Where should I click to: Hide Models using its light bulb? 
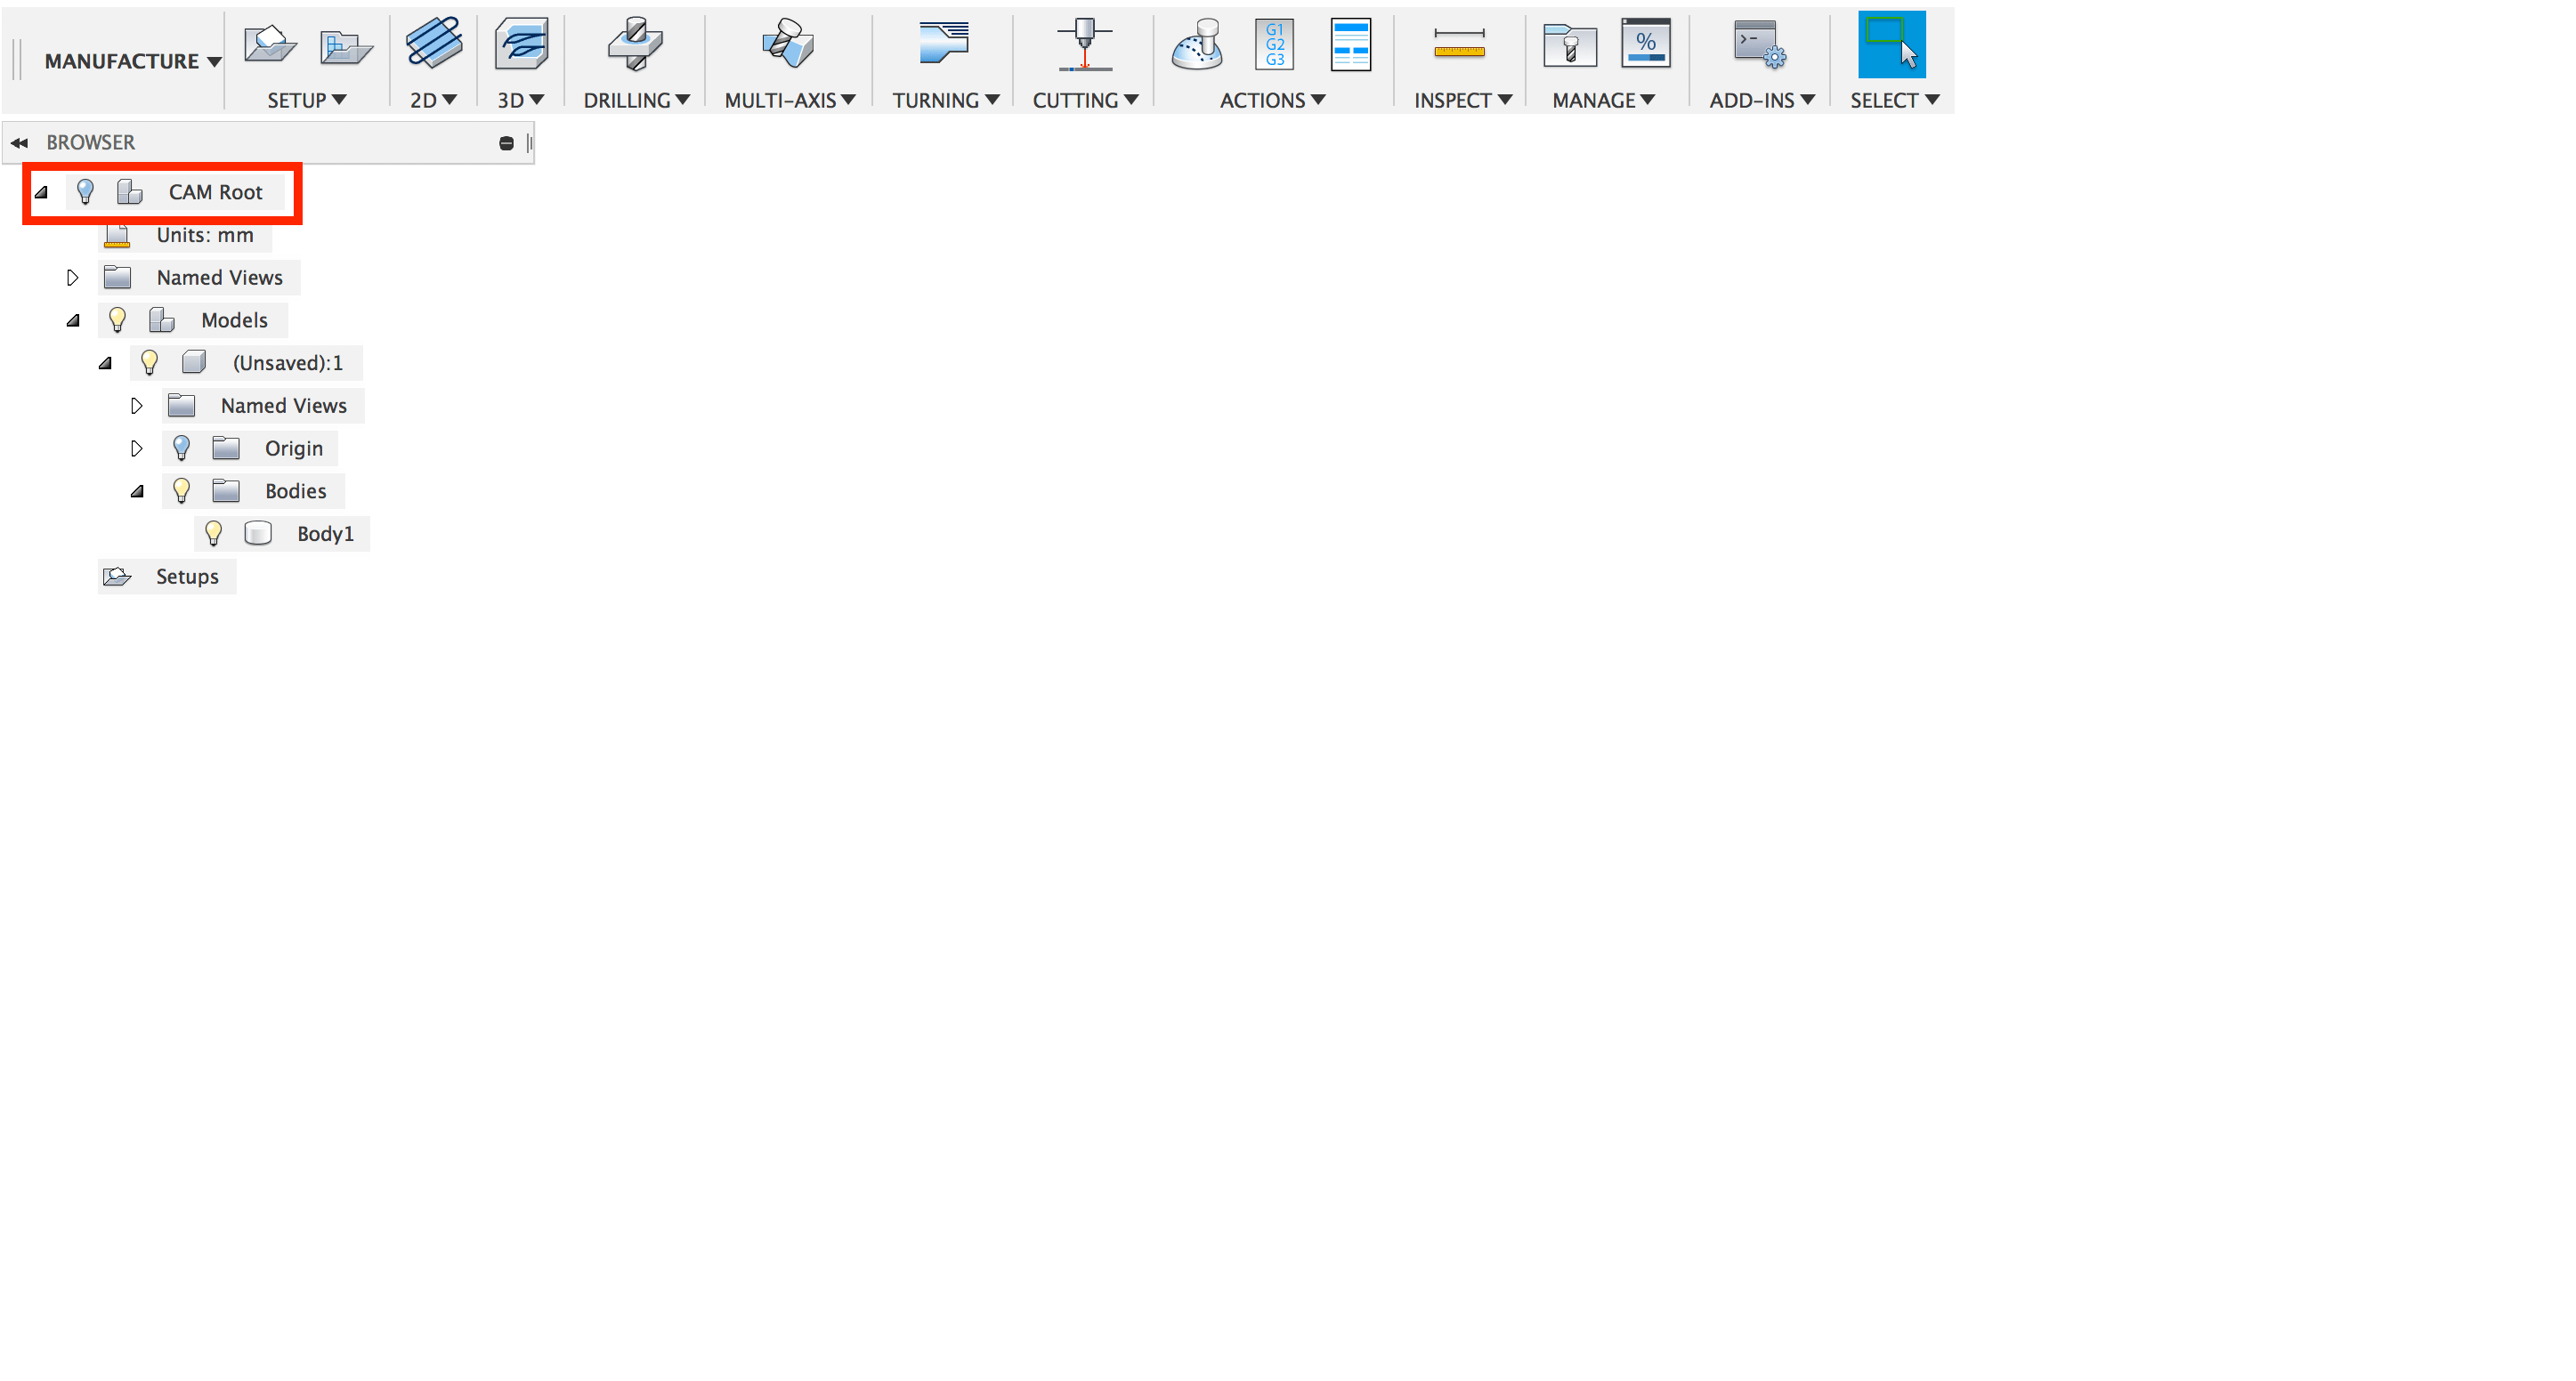[117, 320]
